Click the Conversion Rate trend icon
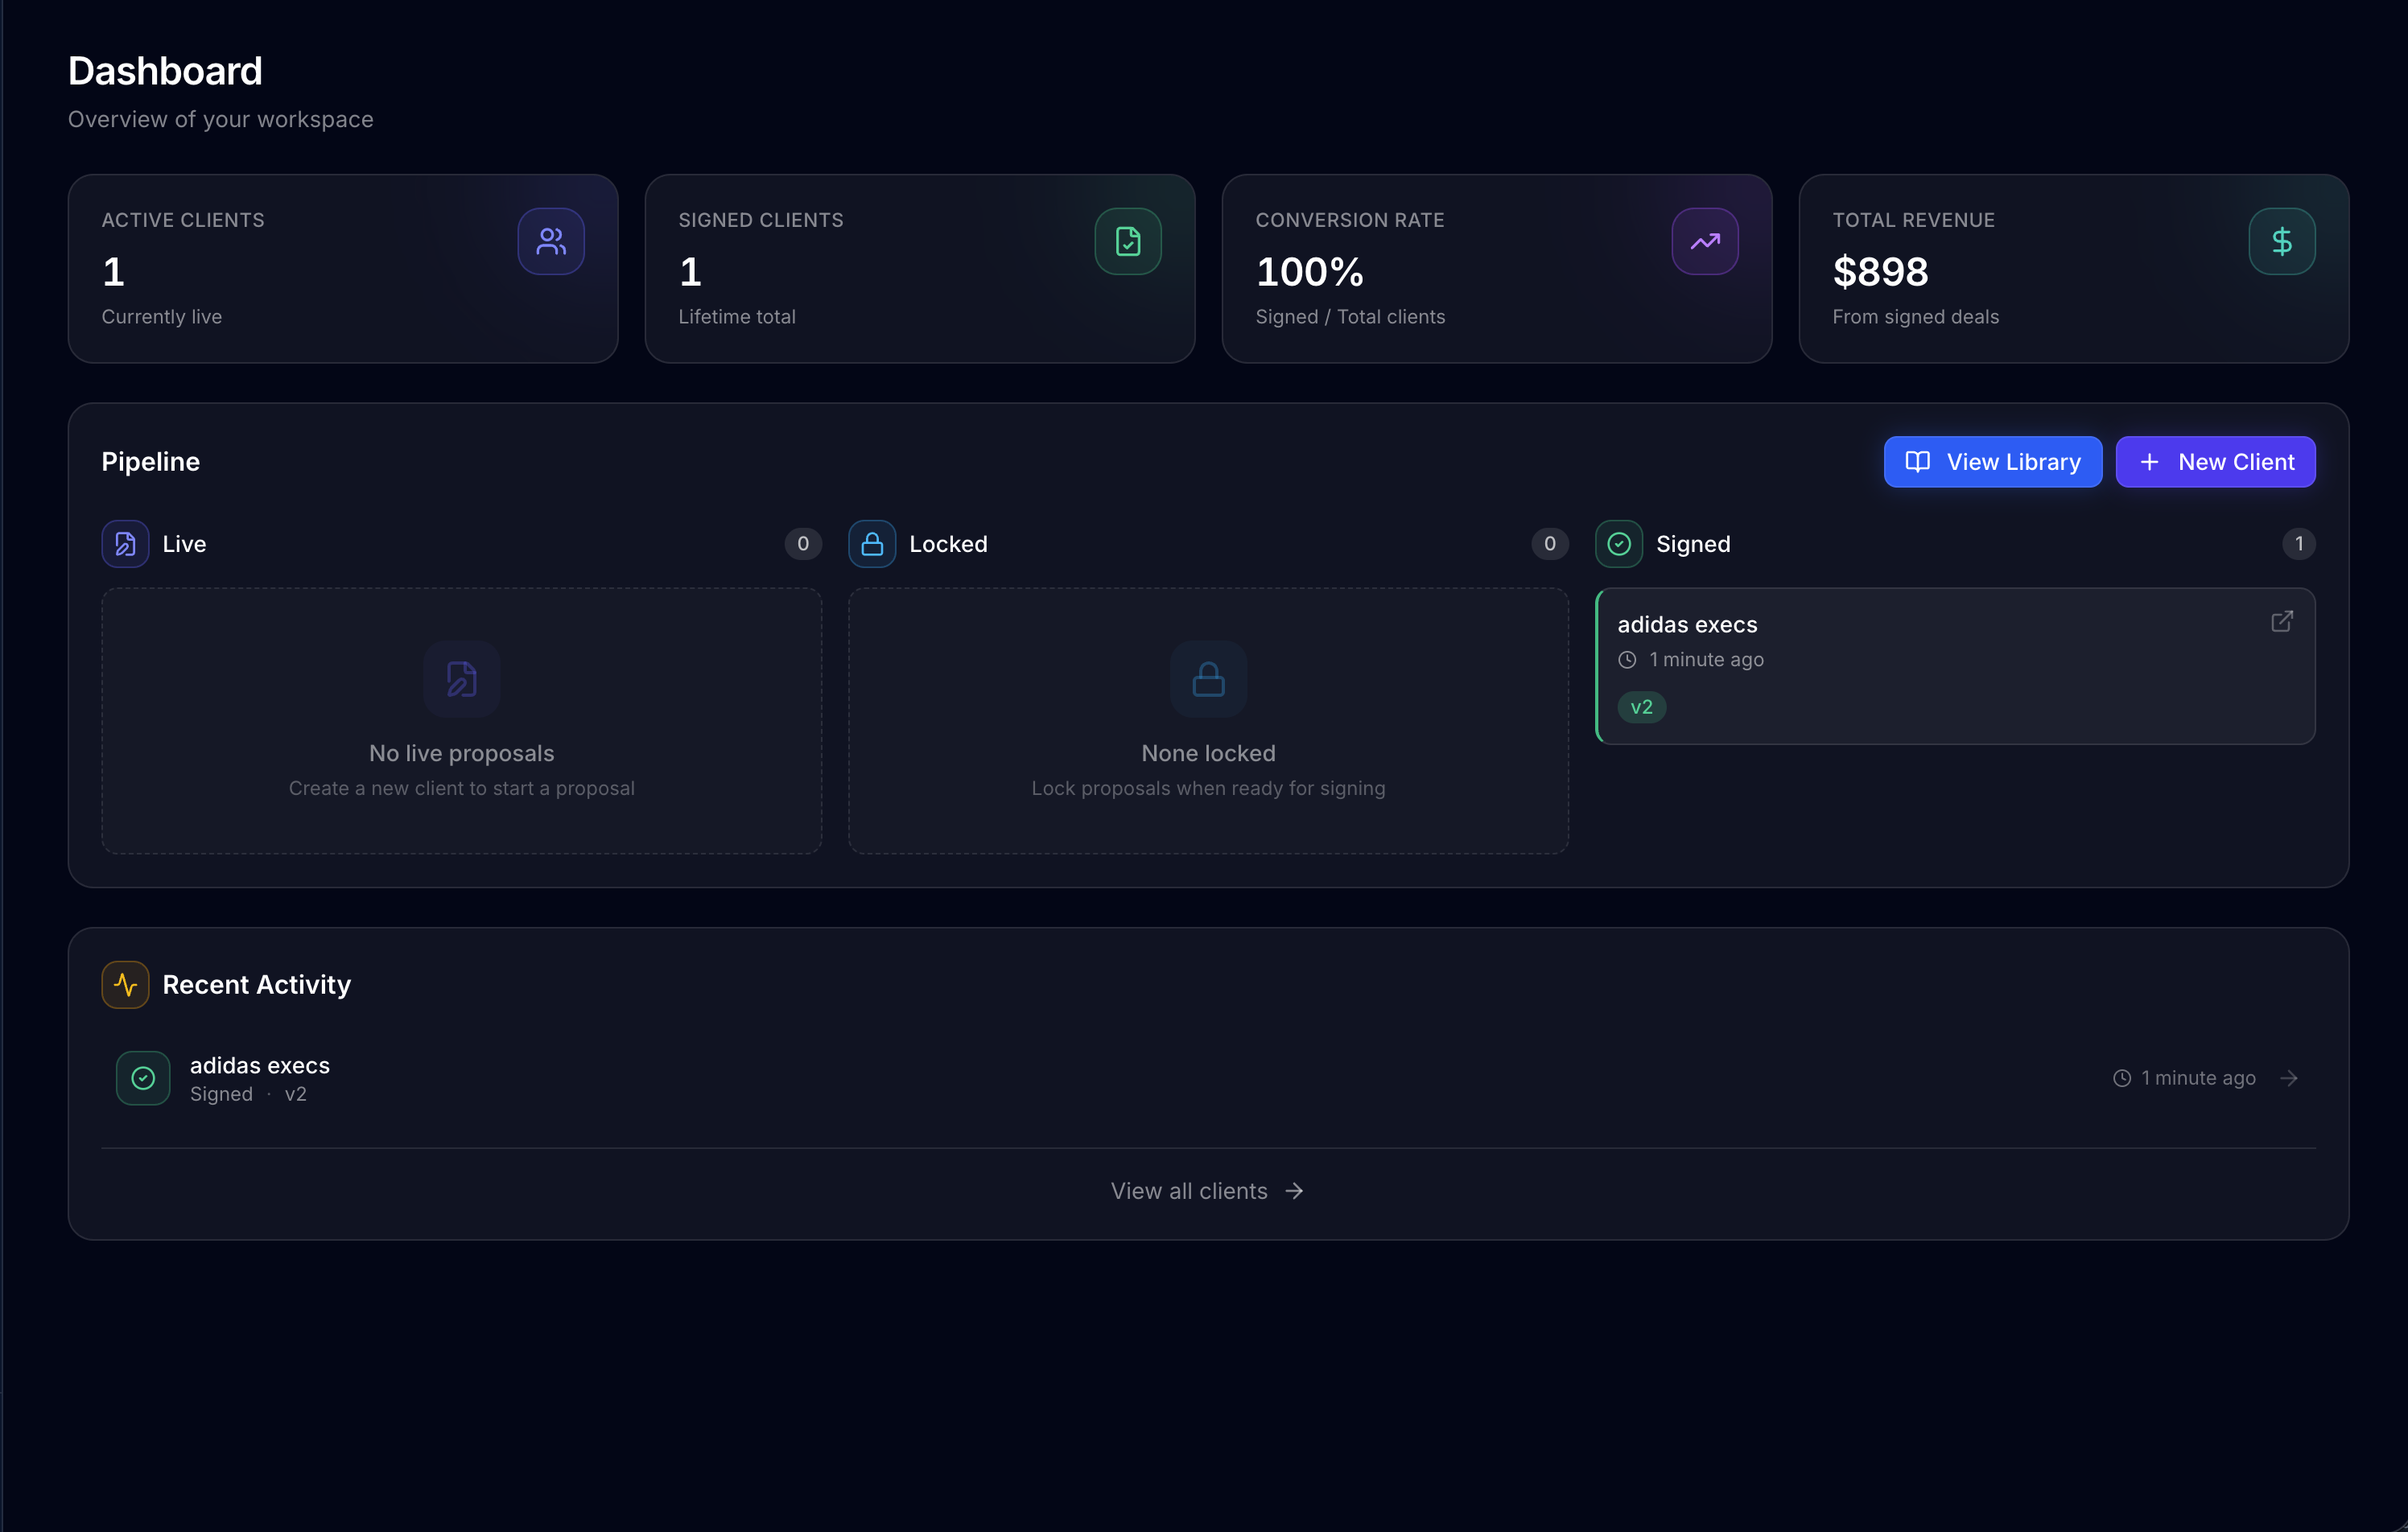Screen dimensions: 2408x1532 tap(1704, 241)
